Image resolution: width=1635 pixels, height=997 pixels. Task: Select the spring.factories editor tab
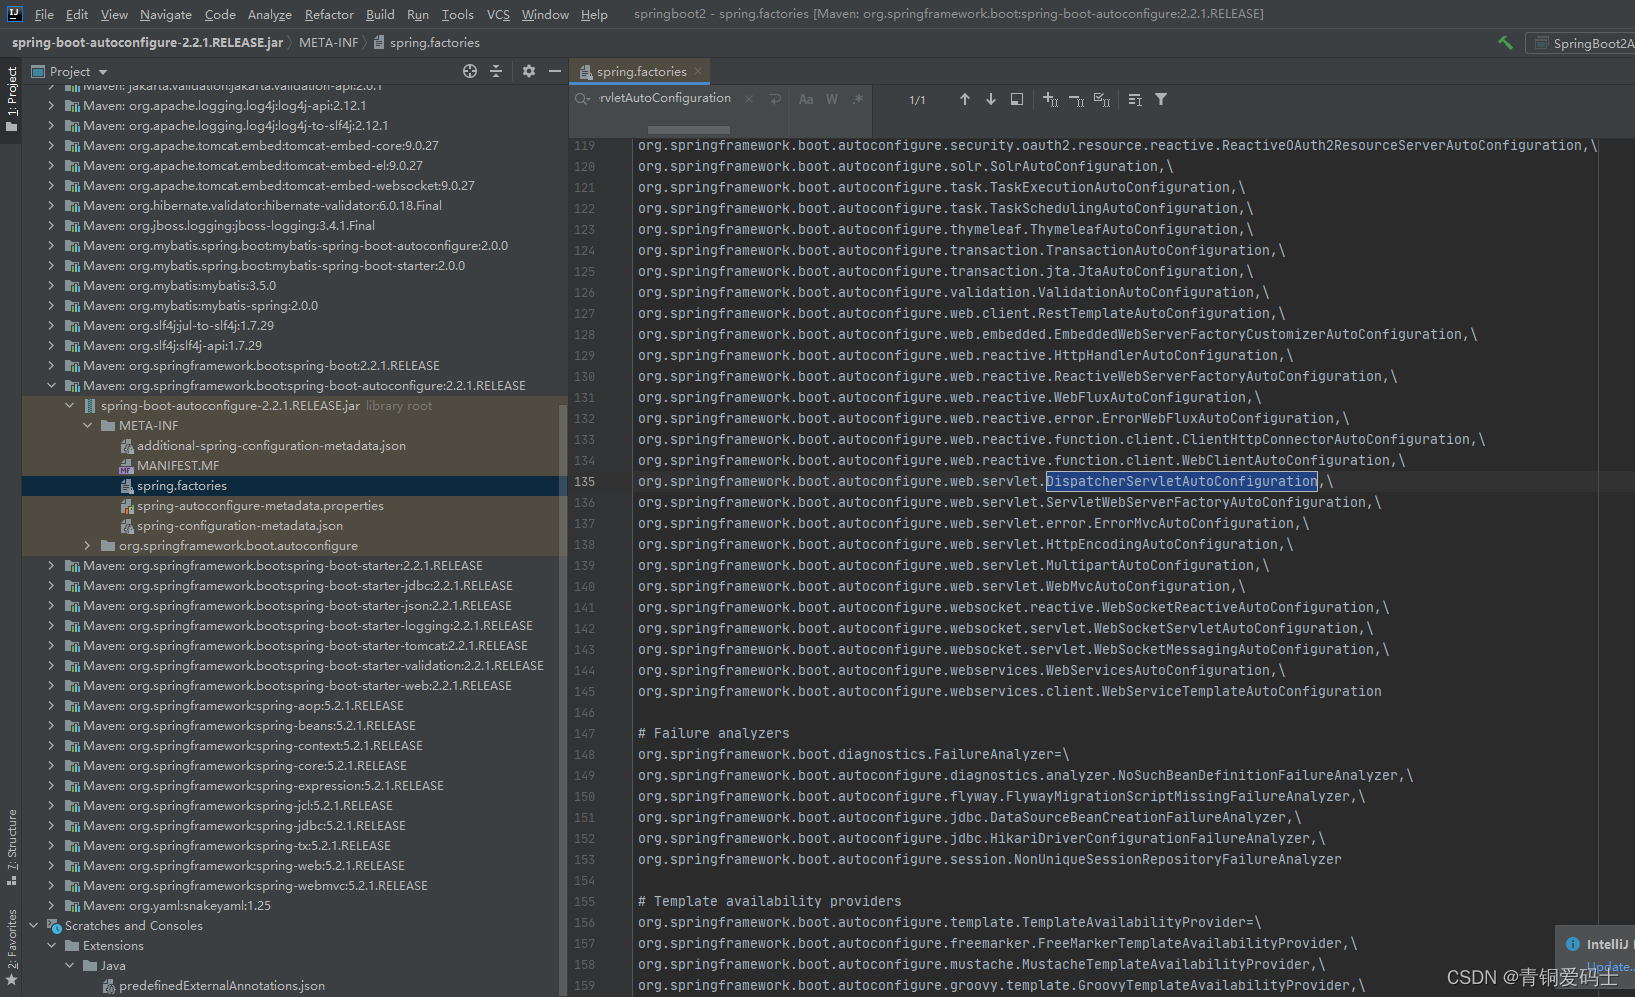641,71
